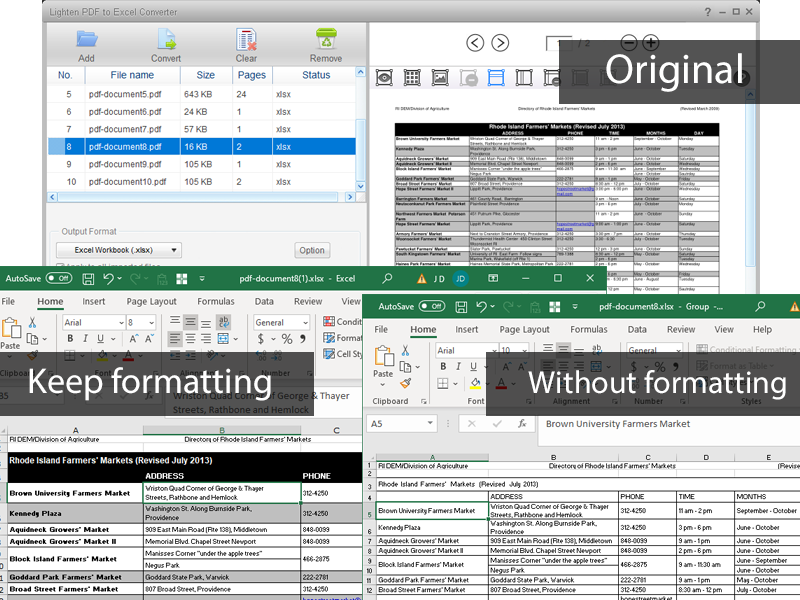Screen dimensions: 800x600
Task: Click the Clear list icon in the converter
Action: (x=246, y=40)
